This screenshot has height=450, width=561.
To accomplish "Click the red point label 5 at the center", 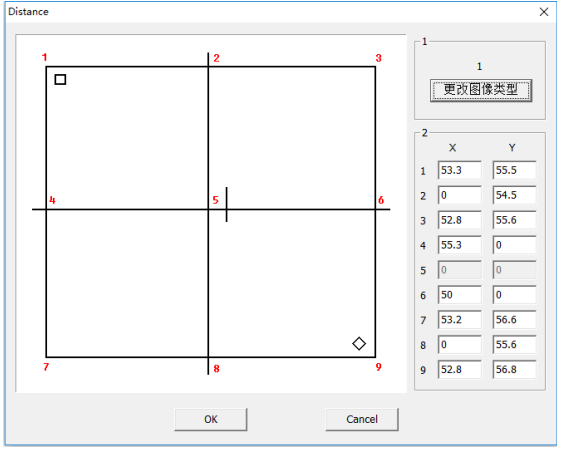I will point(215,200).
